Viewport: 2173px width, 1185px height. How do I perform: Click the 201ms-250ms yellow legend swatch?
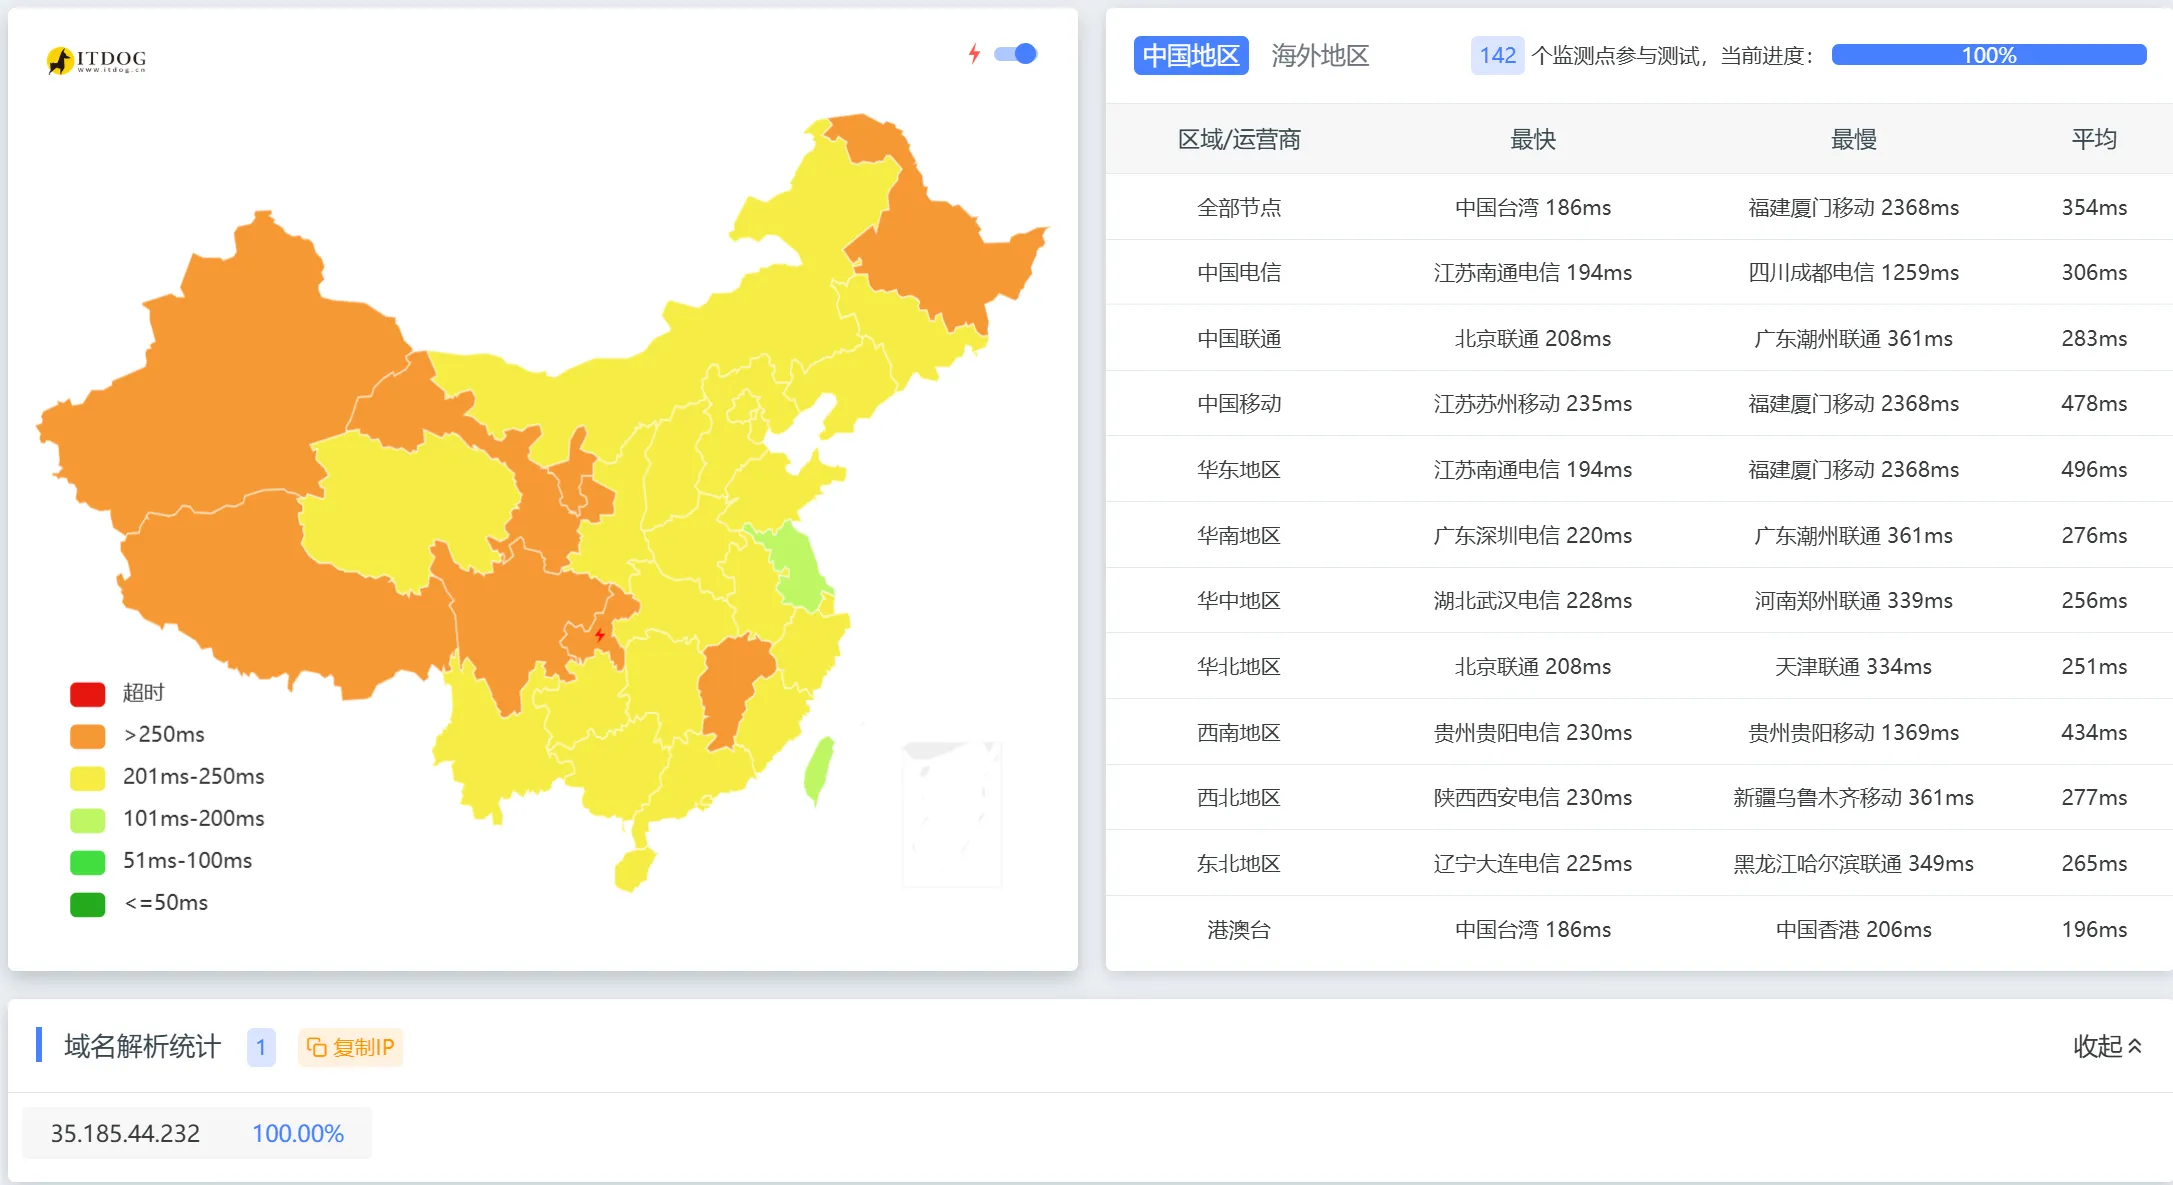point(88,777)
